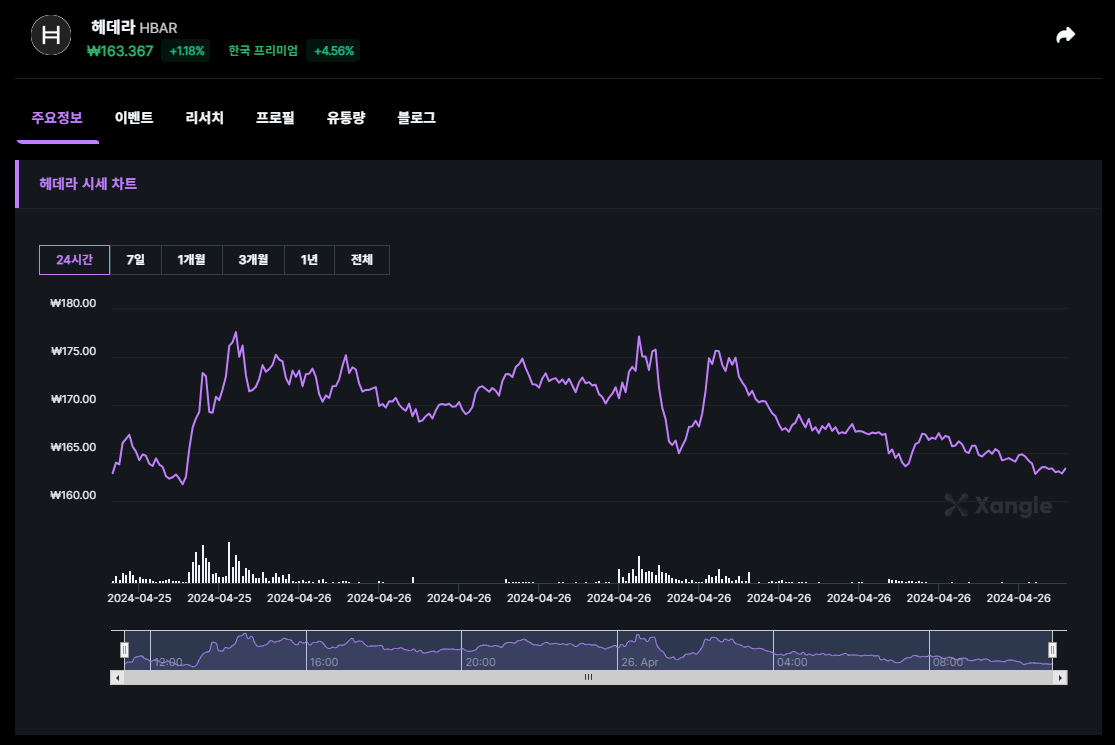1115x745 pixels.
Task: Click the navigator scrollbar right arrow
Action: [1060, 677]
